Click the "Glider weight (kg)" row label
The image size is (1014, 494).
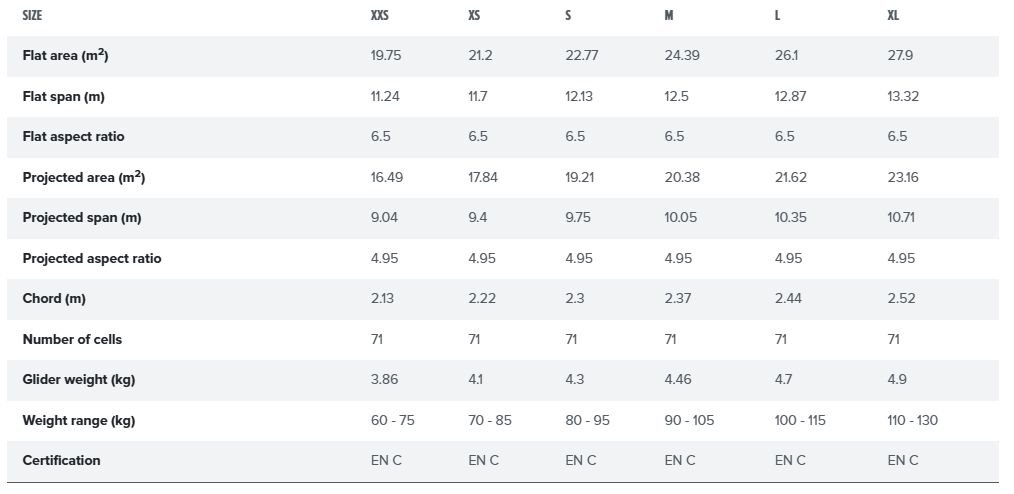[x=78, y=380]
